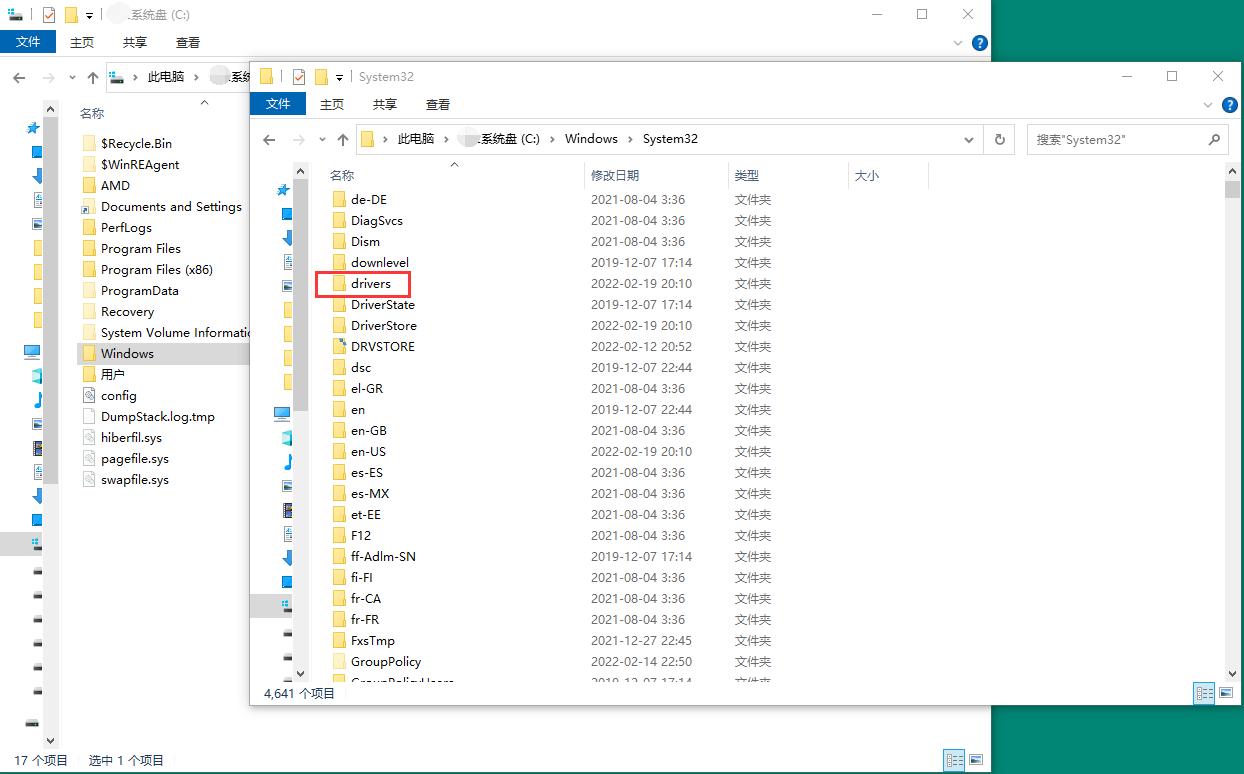Switch to the 查看 tab in System32 window
This screenshot has width=1244, height=774.
437,103
